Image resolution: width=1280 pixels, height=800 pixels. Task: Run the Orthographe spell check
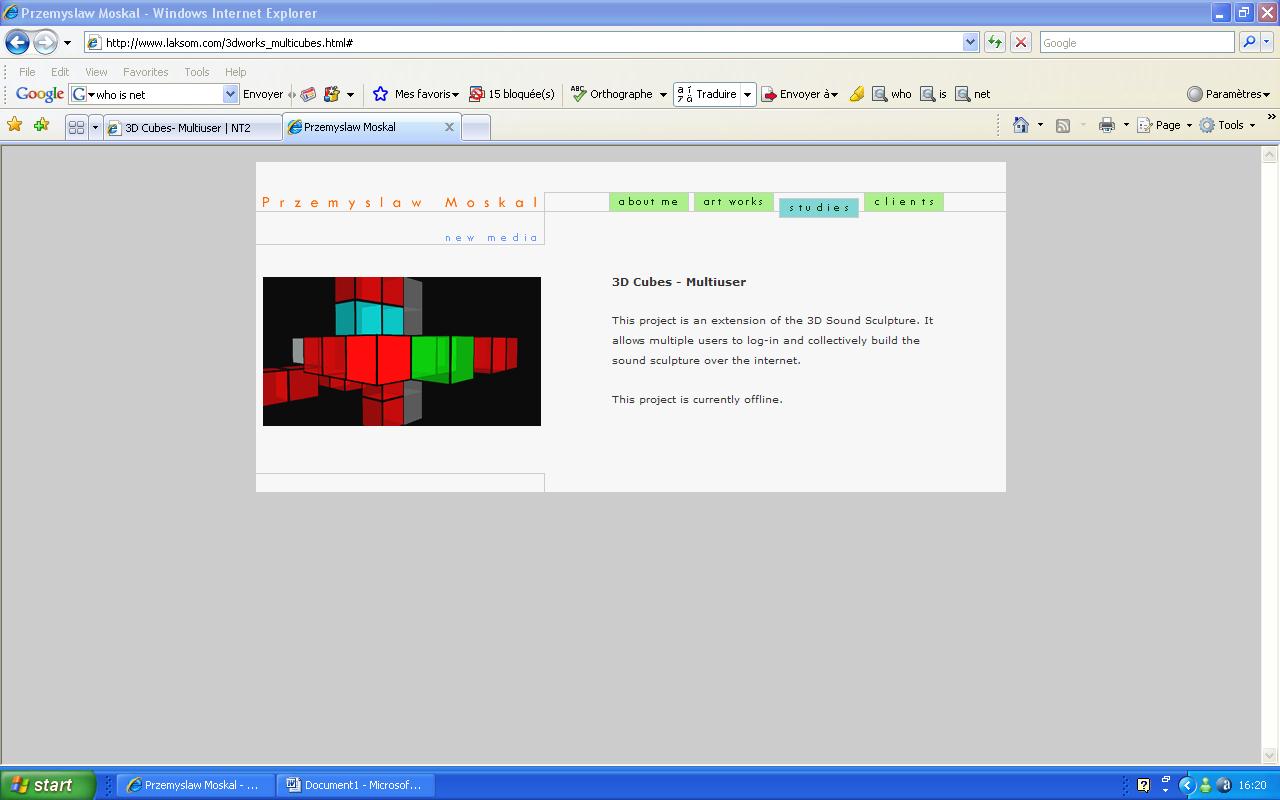tap(611, 94)
